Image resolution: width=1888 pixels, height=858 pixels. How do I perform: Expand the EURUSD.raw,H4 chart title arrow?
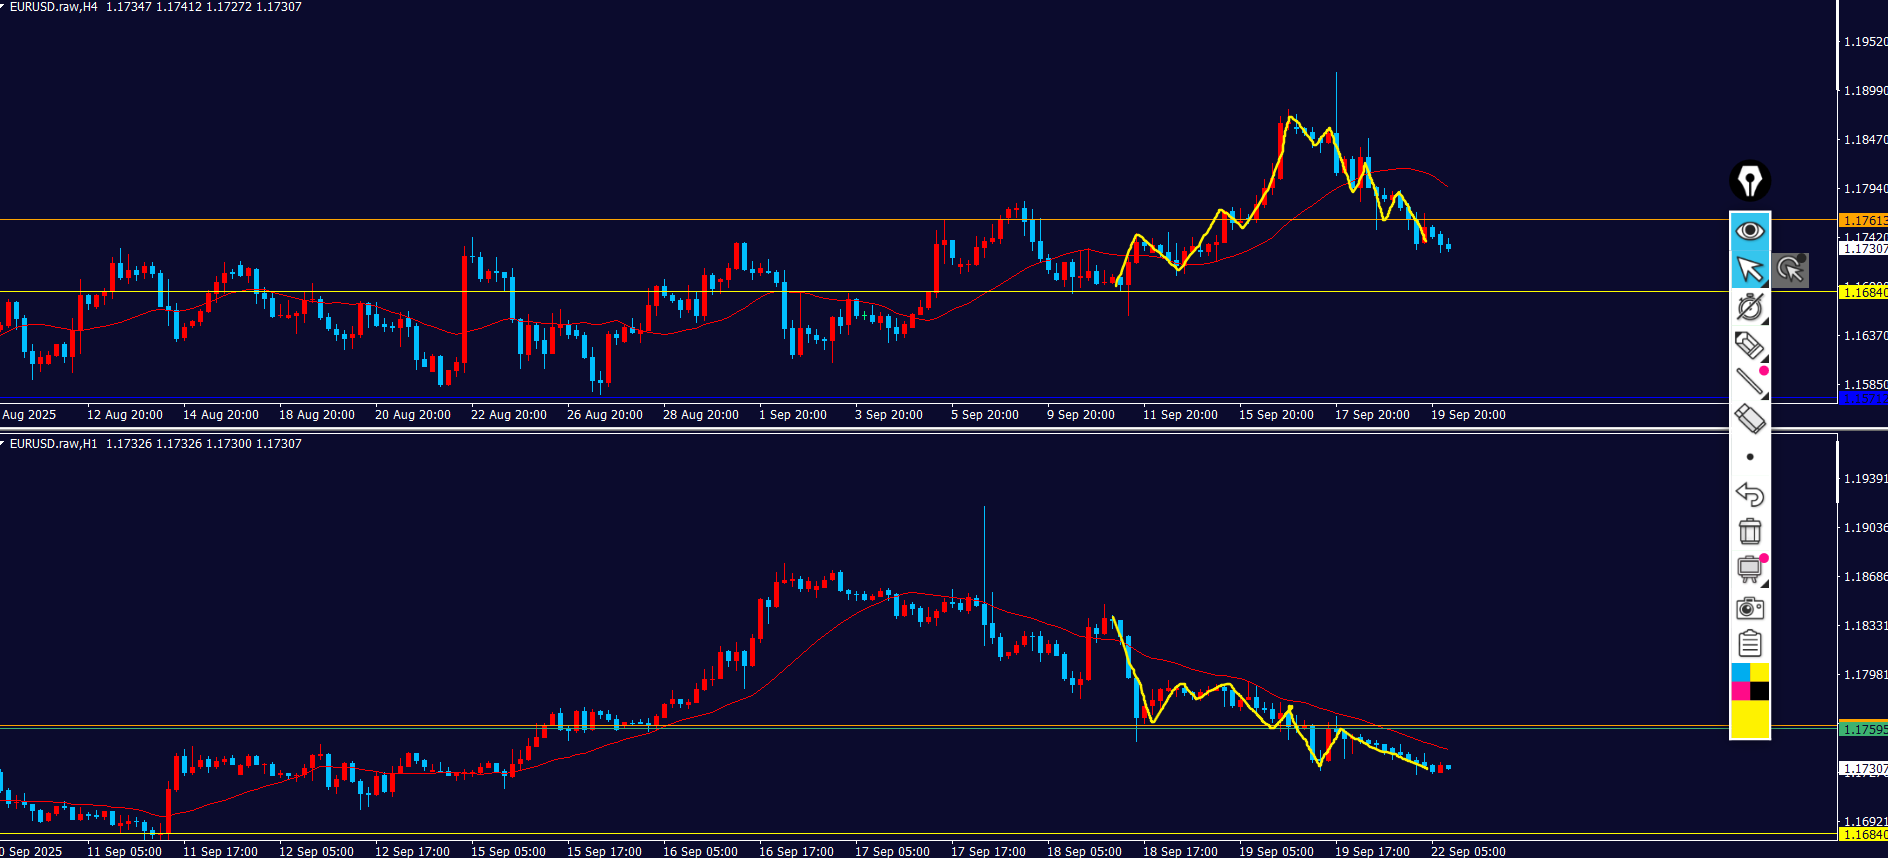[3, 7]
